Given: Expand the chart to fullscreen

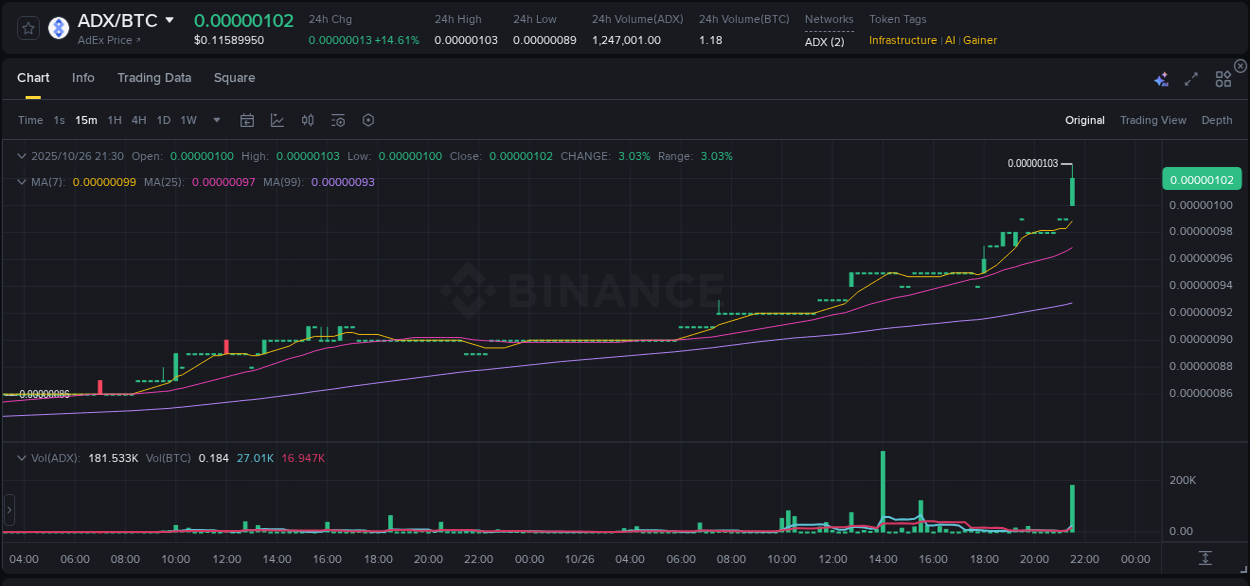Looking at the screenshot, I should (x=1190, y=77).
